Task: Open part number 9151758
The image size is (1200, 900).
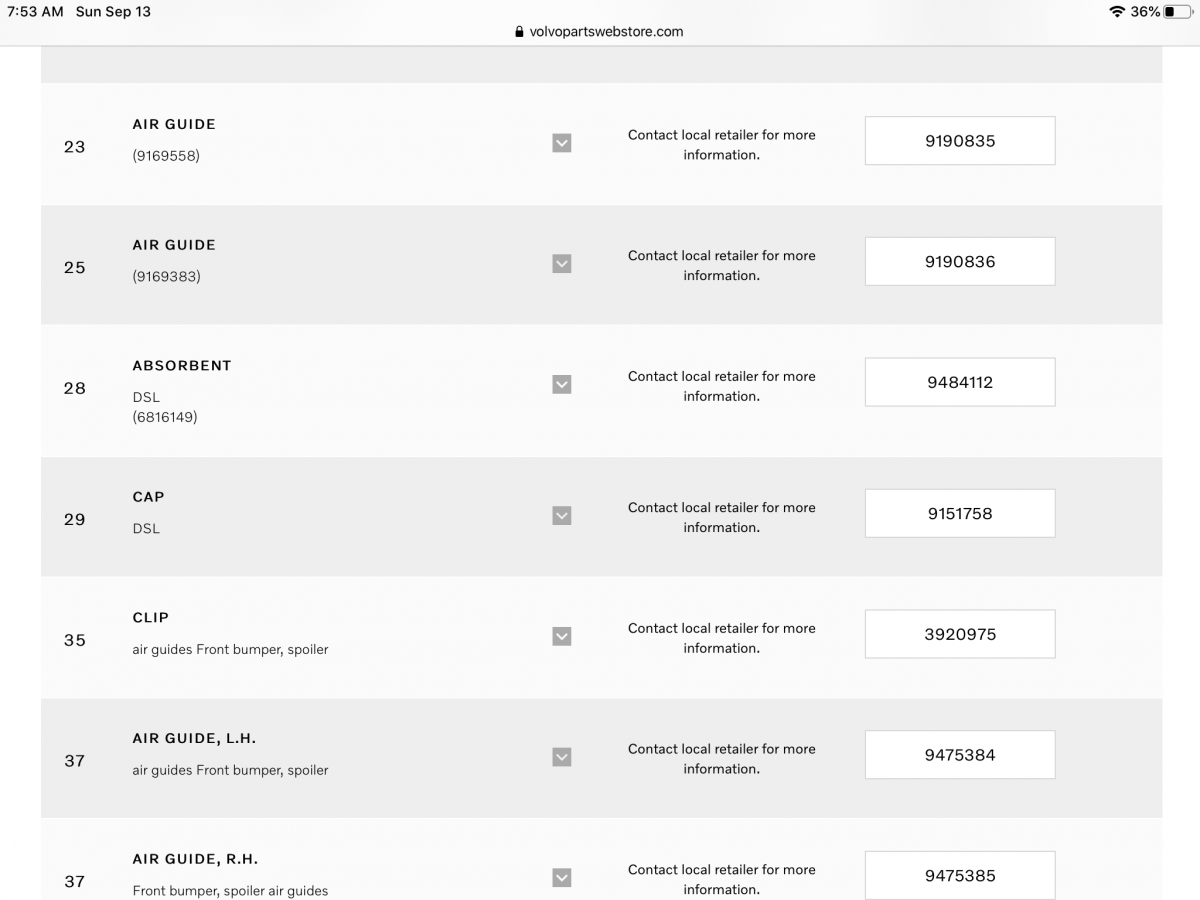Action: [960, 514]
